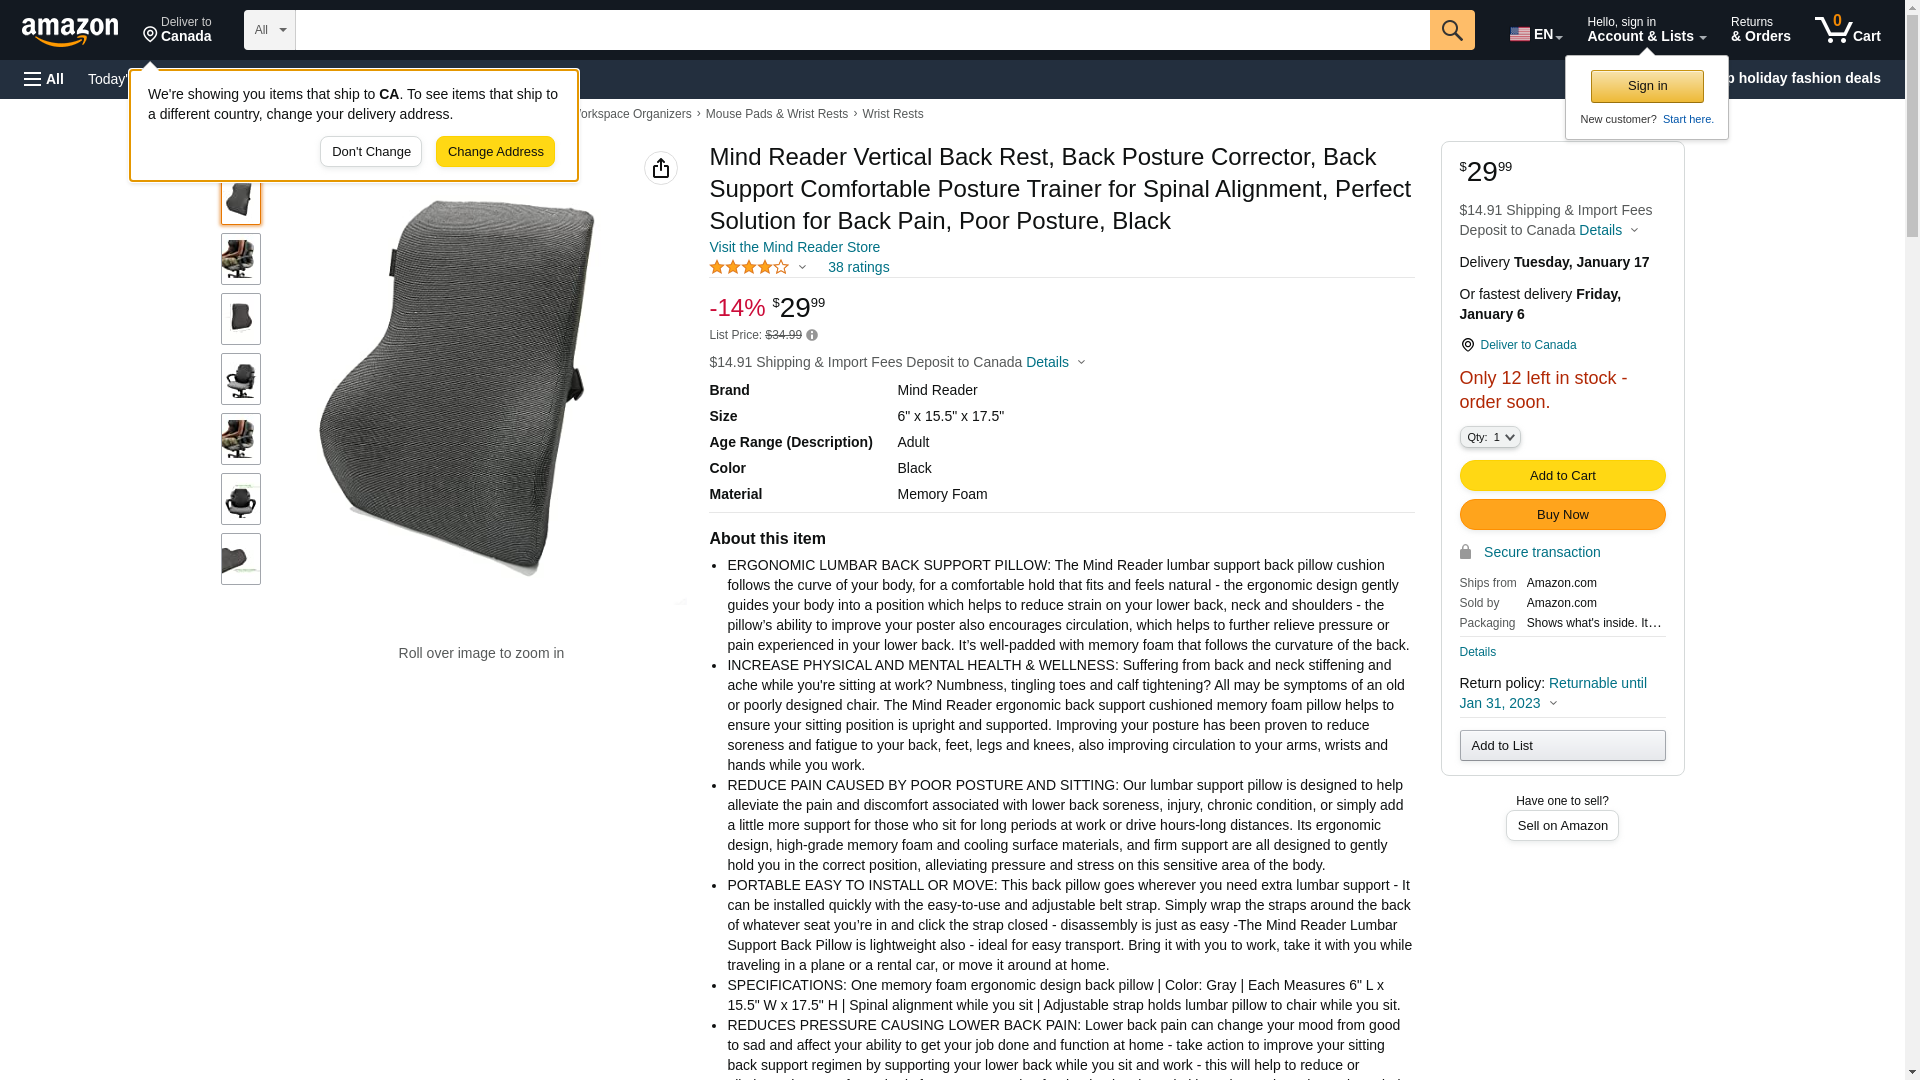
Task: Click the Change Address button
Action: pyautogui.click(x=495, y=152)
